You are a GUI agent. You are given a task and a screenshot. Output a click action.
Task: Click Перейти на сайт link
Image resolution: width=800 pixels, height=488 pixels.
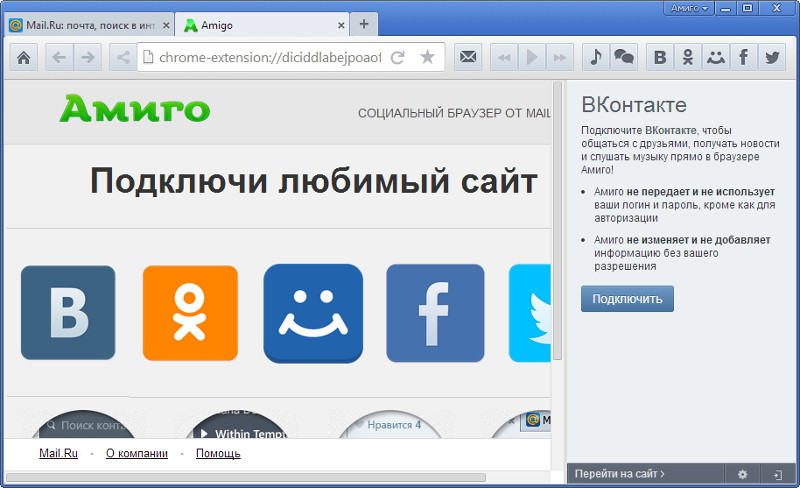click(x=622, y=474)
